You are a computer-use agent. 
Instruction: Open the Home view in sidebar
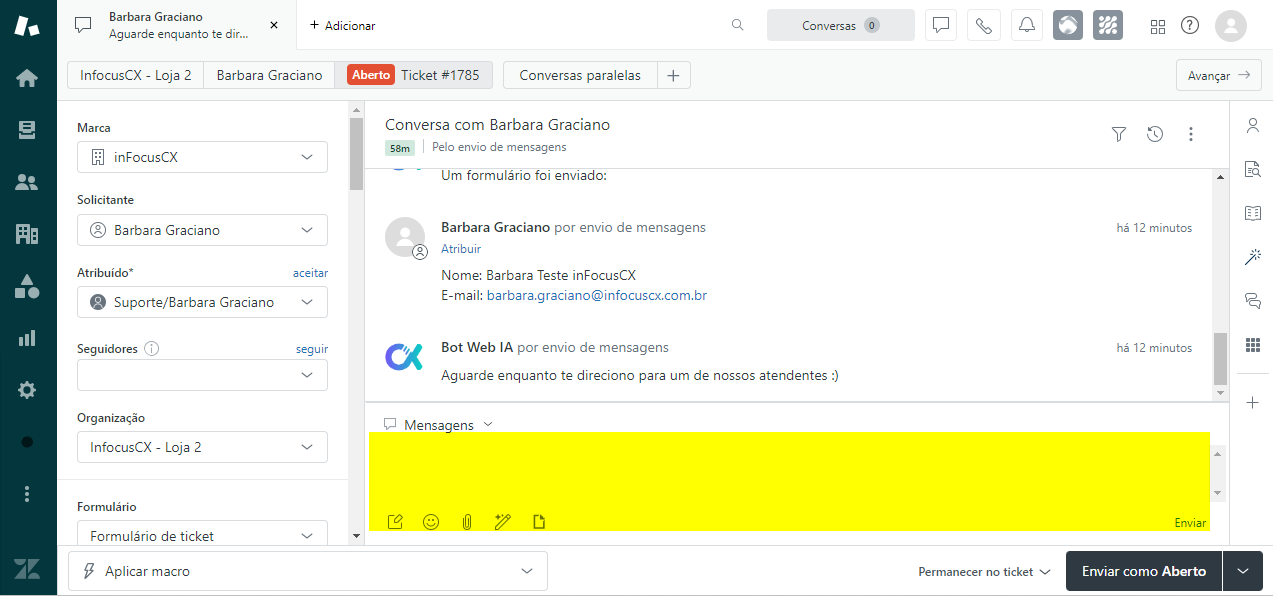coord(27,78)
